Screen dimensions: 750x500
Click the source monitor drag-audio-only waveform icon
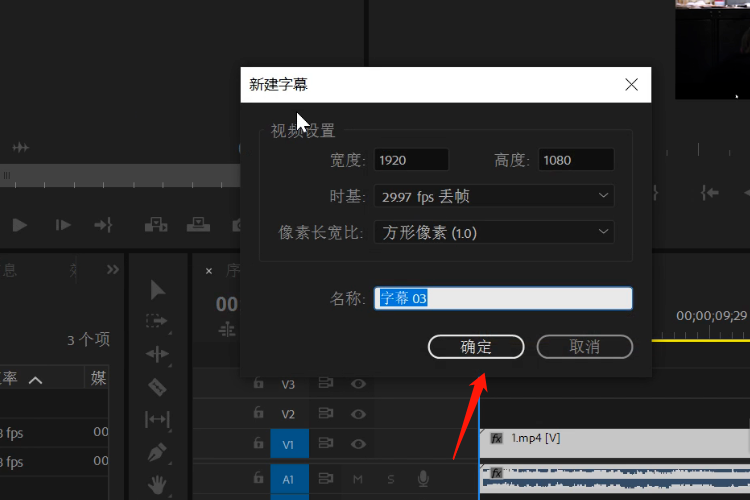coord(21,147)
